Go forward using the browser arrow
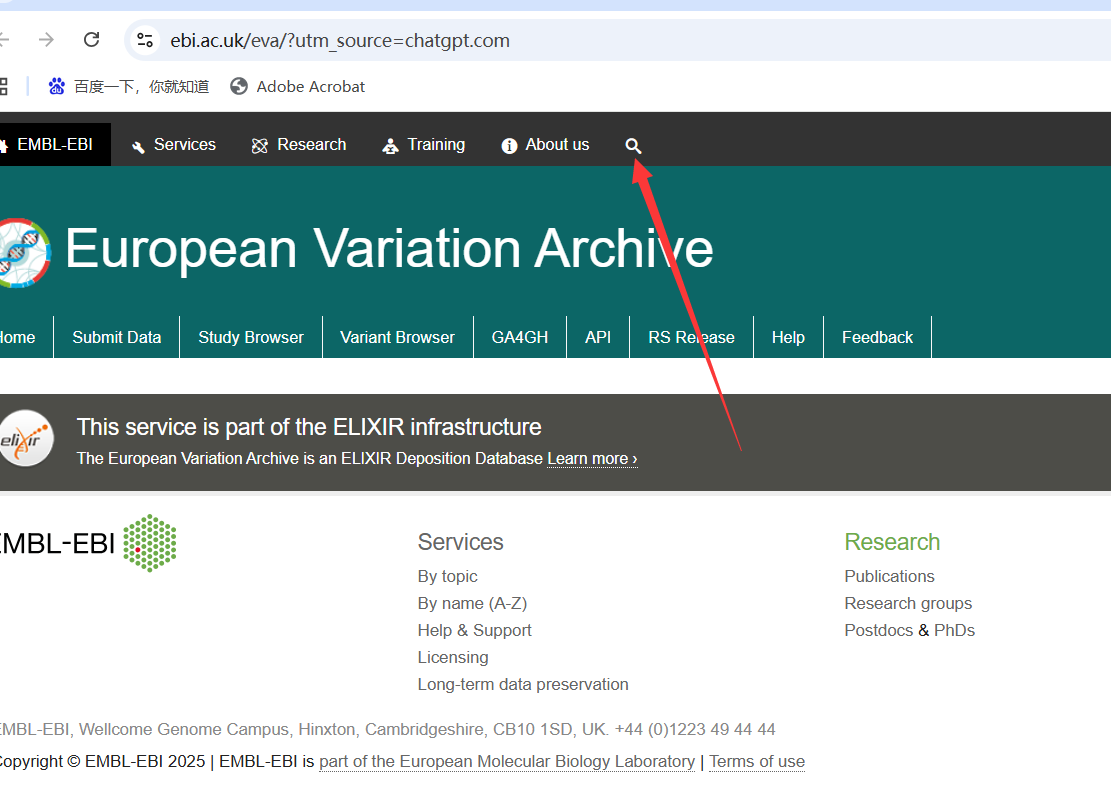 (x=46, y=40)
